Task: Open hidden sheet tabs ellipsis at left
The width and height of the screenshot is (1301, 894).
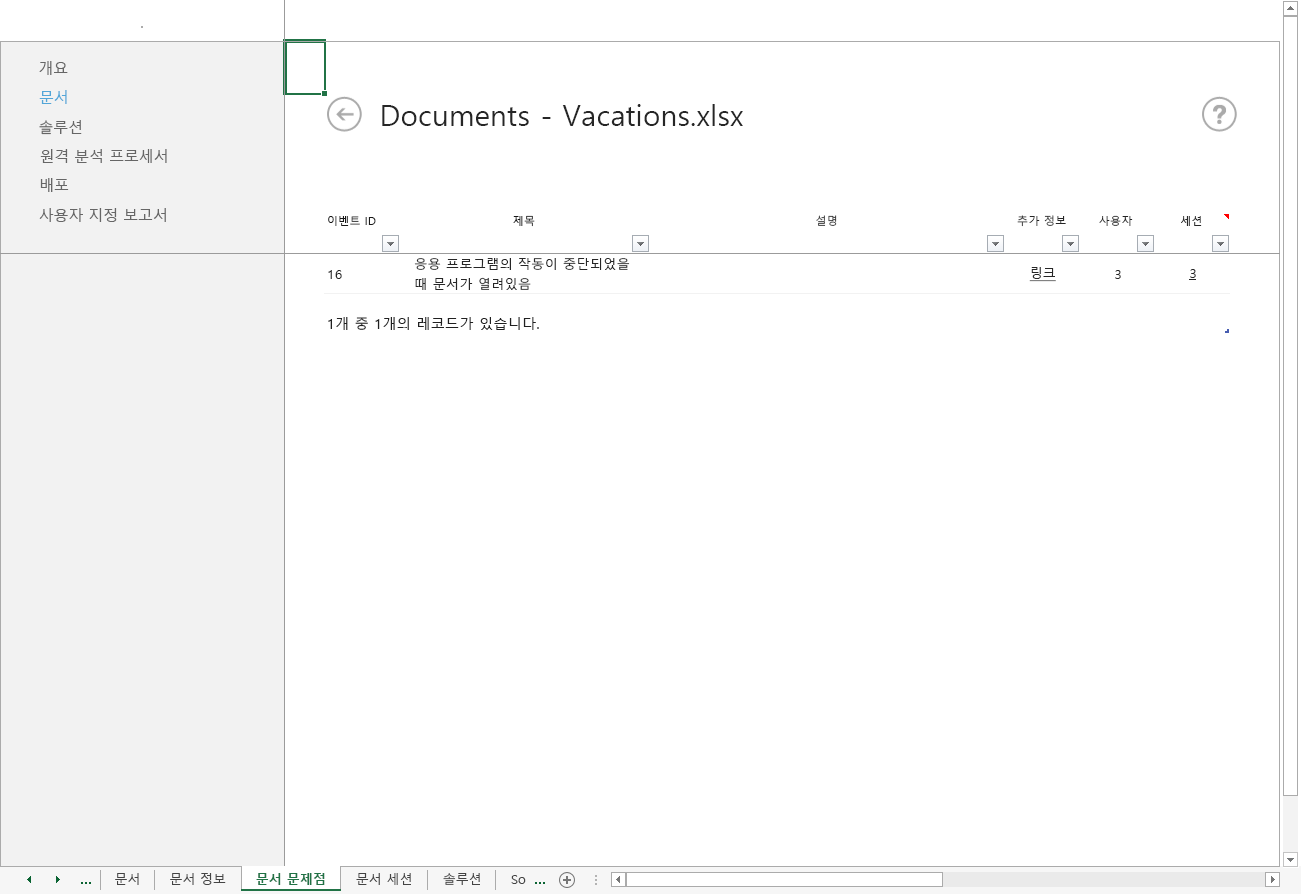Action: pos(85,880)
